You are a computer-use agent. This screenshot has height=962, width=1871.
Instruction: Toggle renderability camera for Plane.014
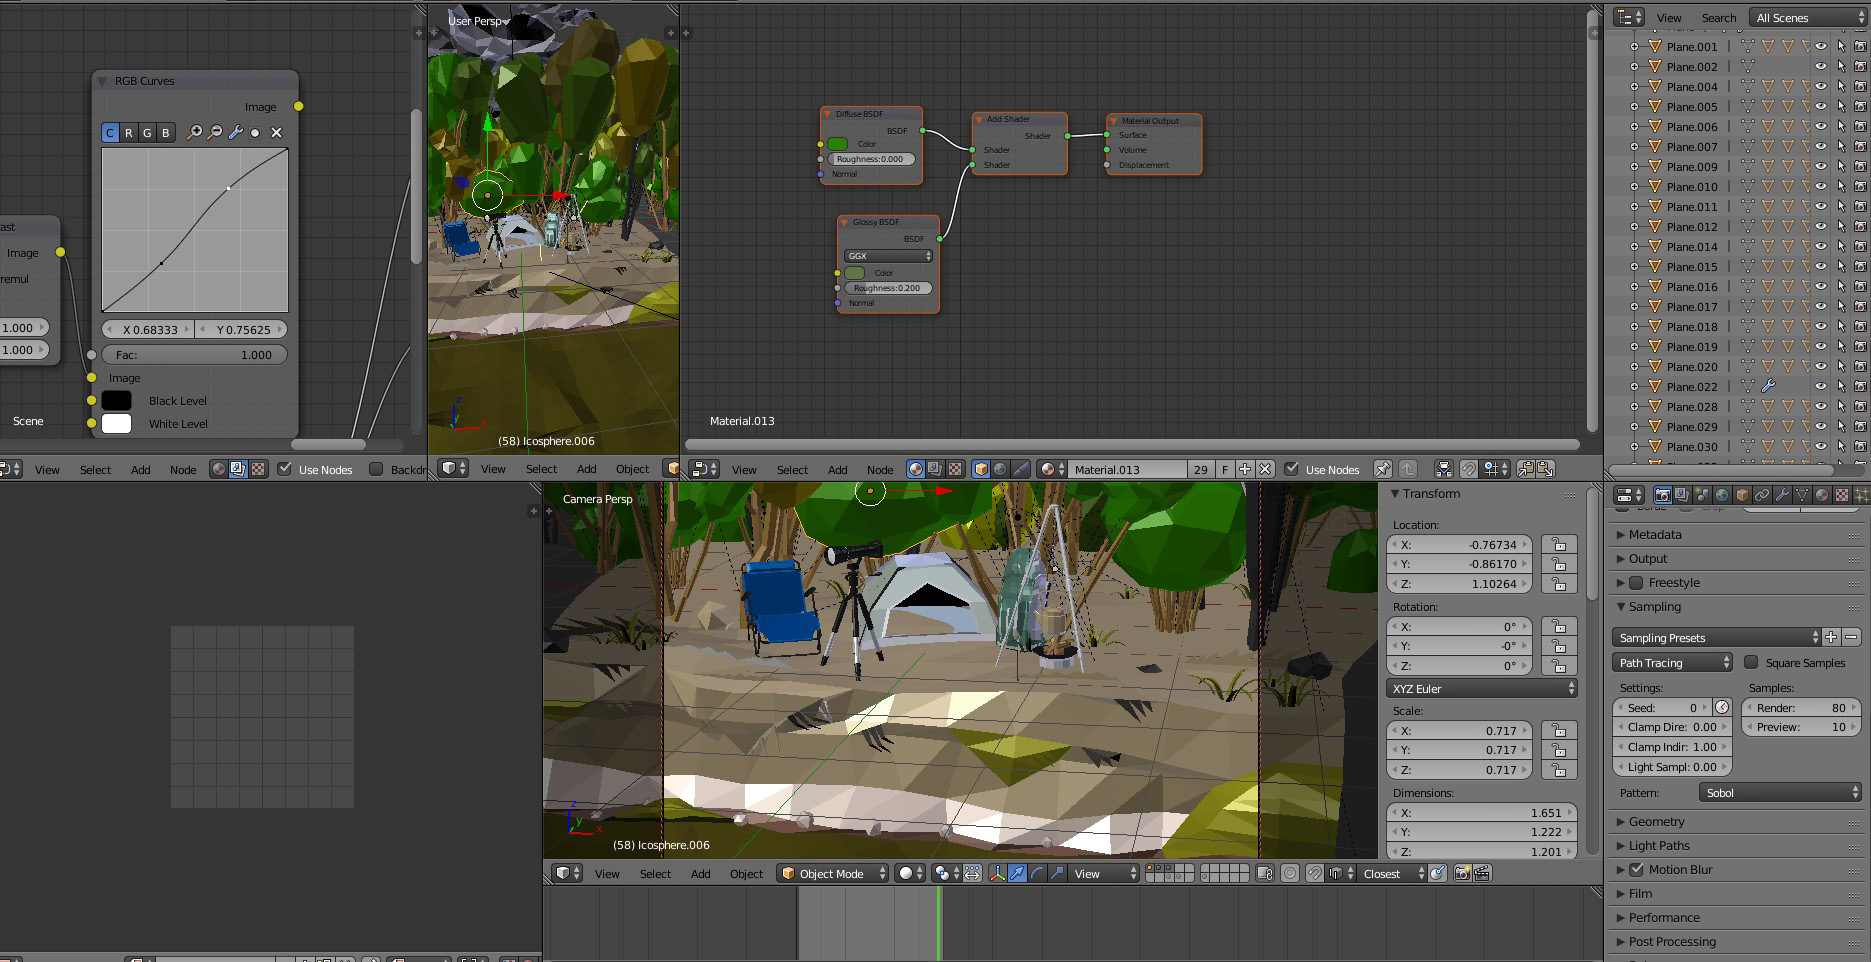[x=1860, y=247]
